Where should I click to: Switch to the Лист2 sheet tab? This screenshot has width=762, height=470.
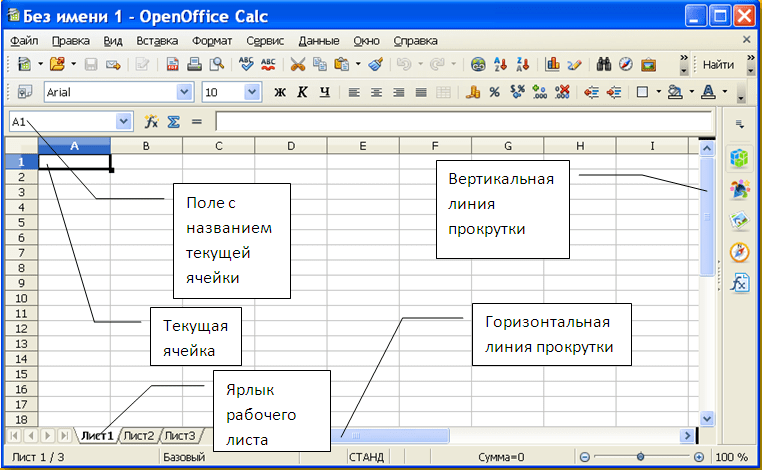click(x=139, y=435)
